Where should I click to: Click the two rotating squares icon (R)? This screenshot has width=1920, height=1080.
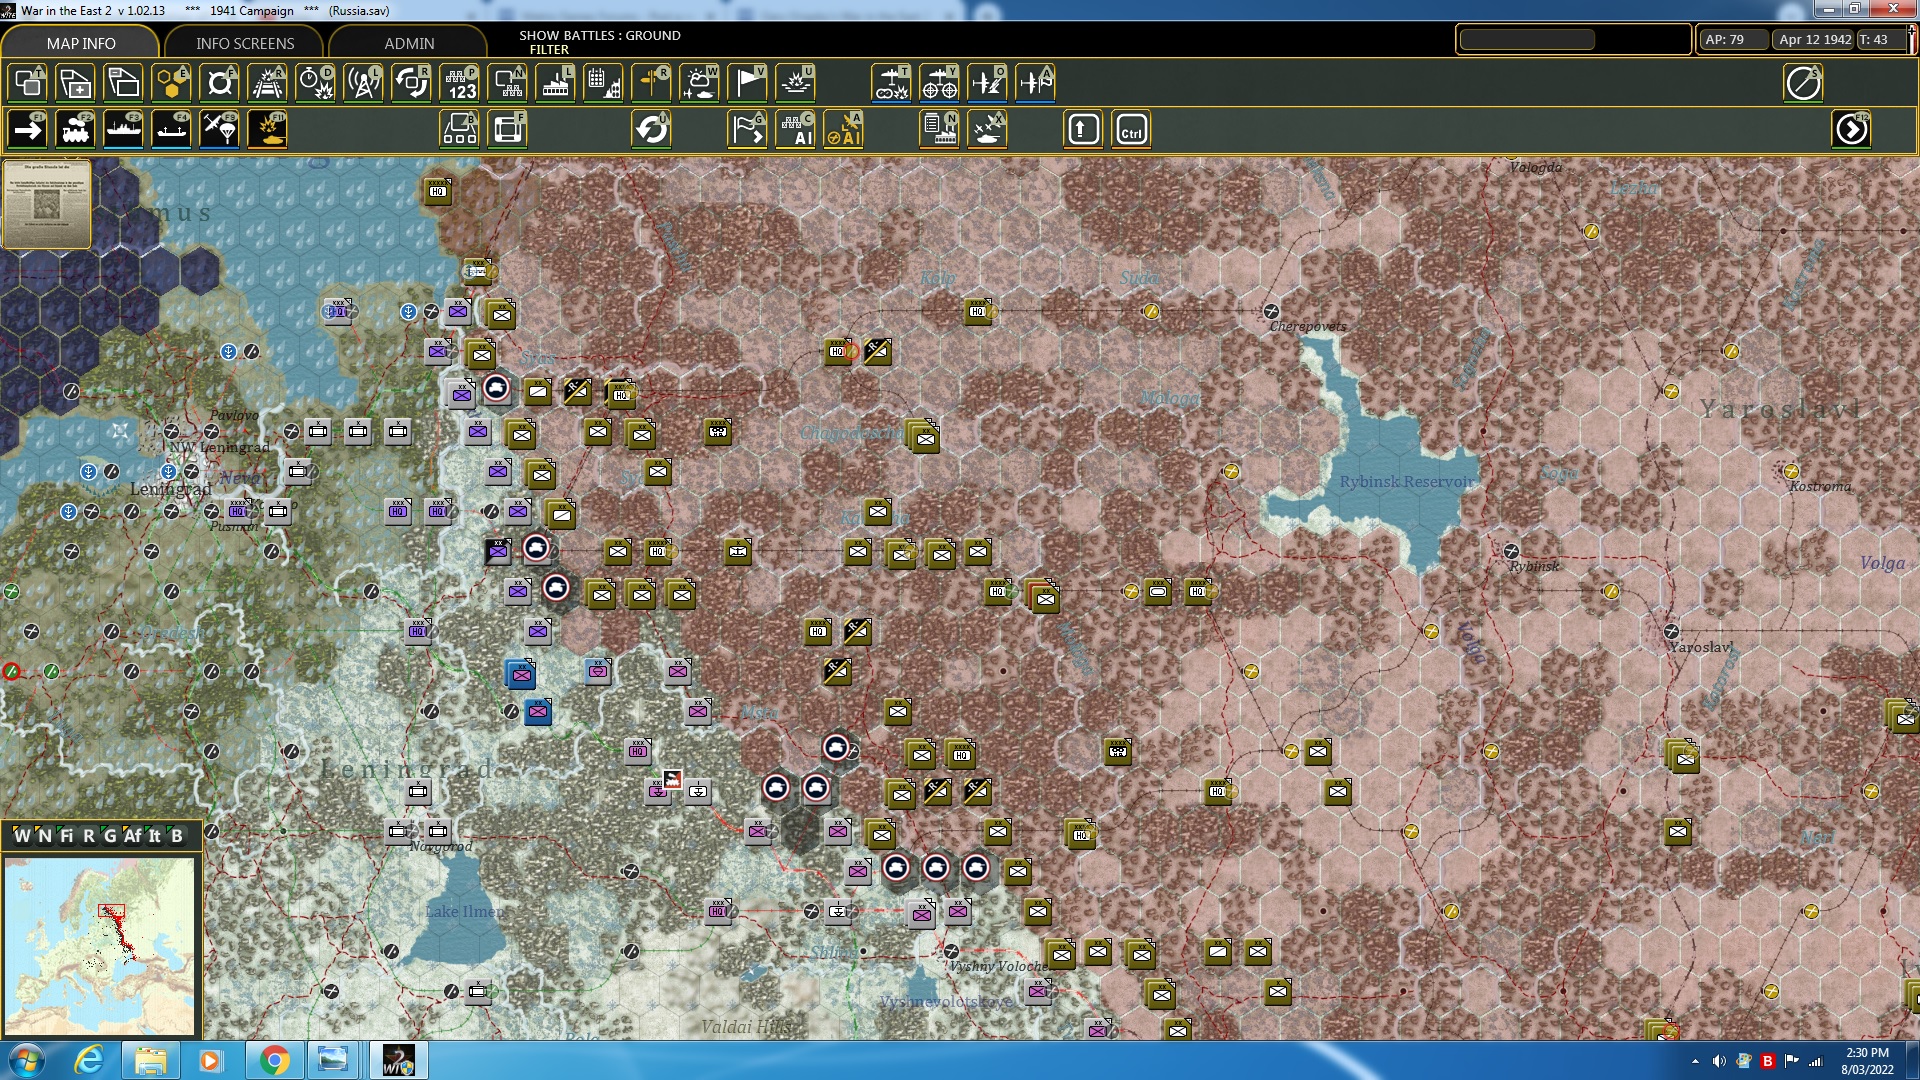click(x=411, y=83)
